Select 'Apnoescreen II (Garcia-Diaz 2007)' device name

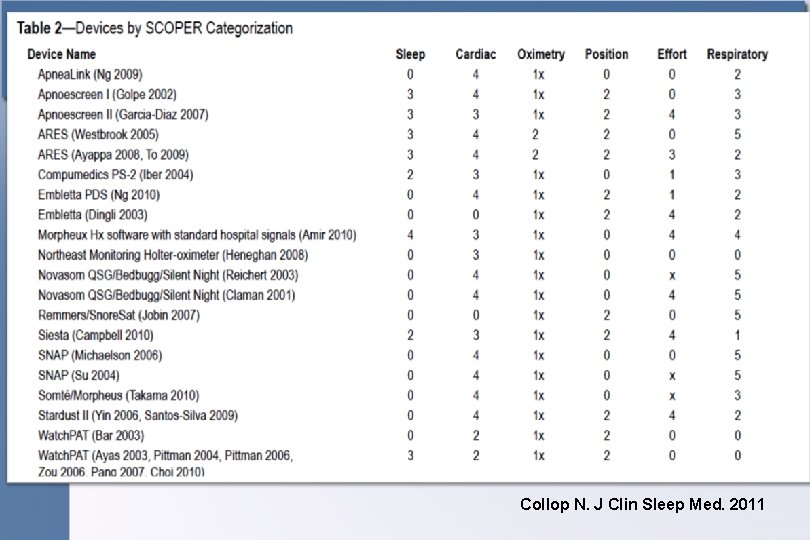pos(123,115)
